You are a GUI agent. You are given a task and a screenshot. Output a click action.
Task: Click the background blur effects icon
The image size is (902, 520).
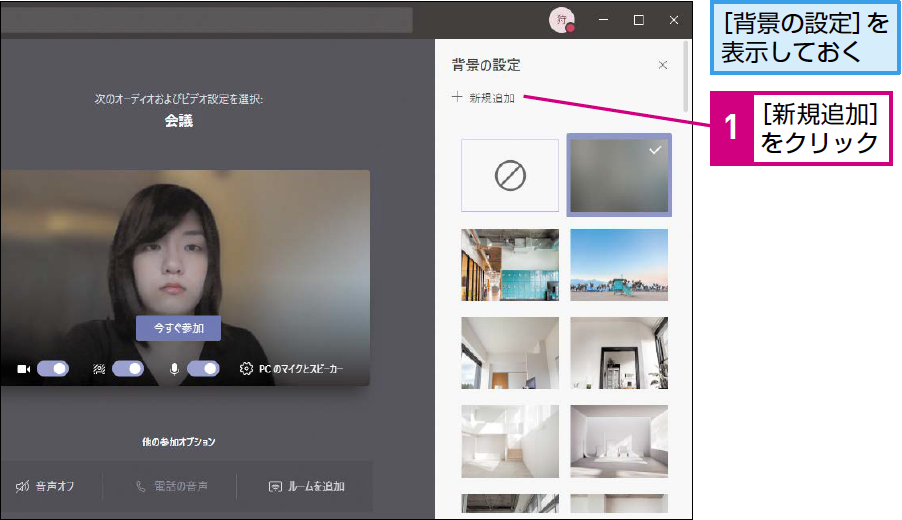pos(99,369)
